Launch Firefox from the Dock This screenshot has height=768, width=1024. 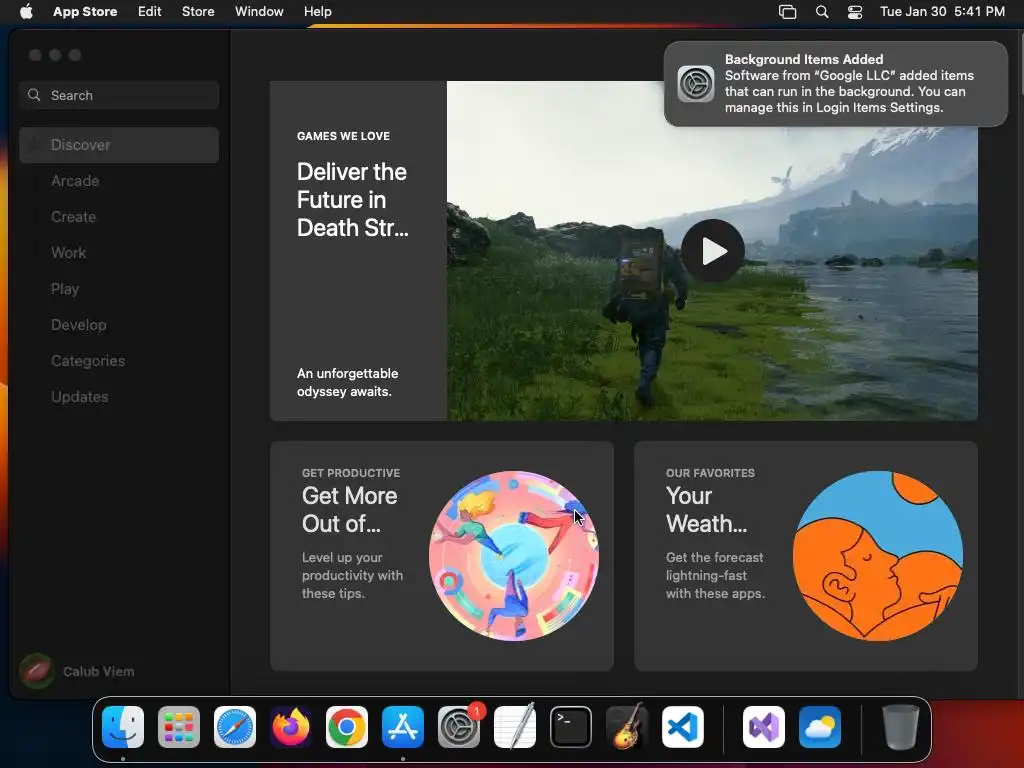[291, 727]
